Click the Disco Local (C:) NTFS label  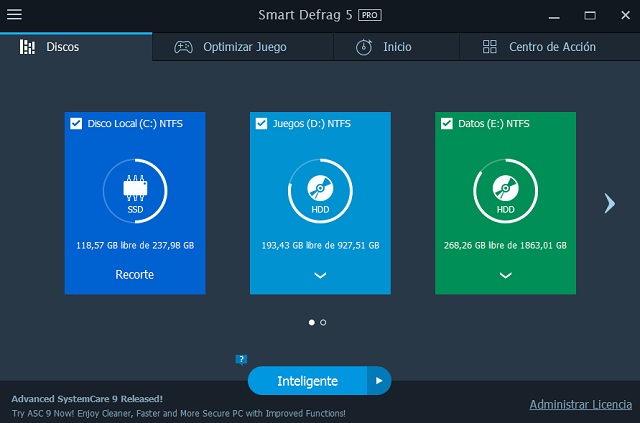pos(135,124)
